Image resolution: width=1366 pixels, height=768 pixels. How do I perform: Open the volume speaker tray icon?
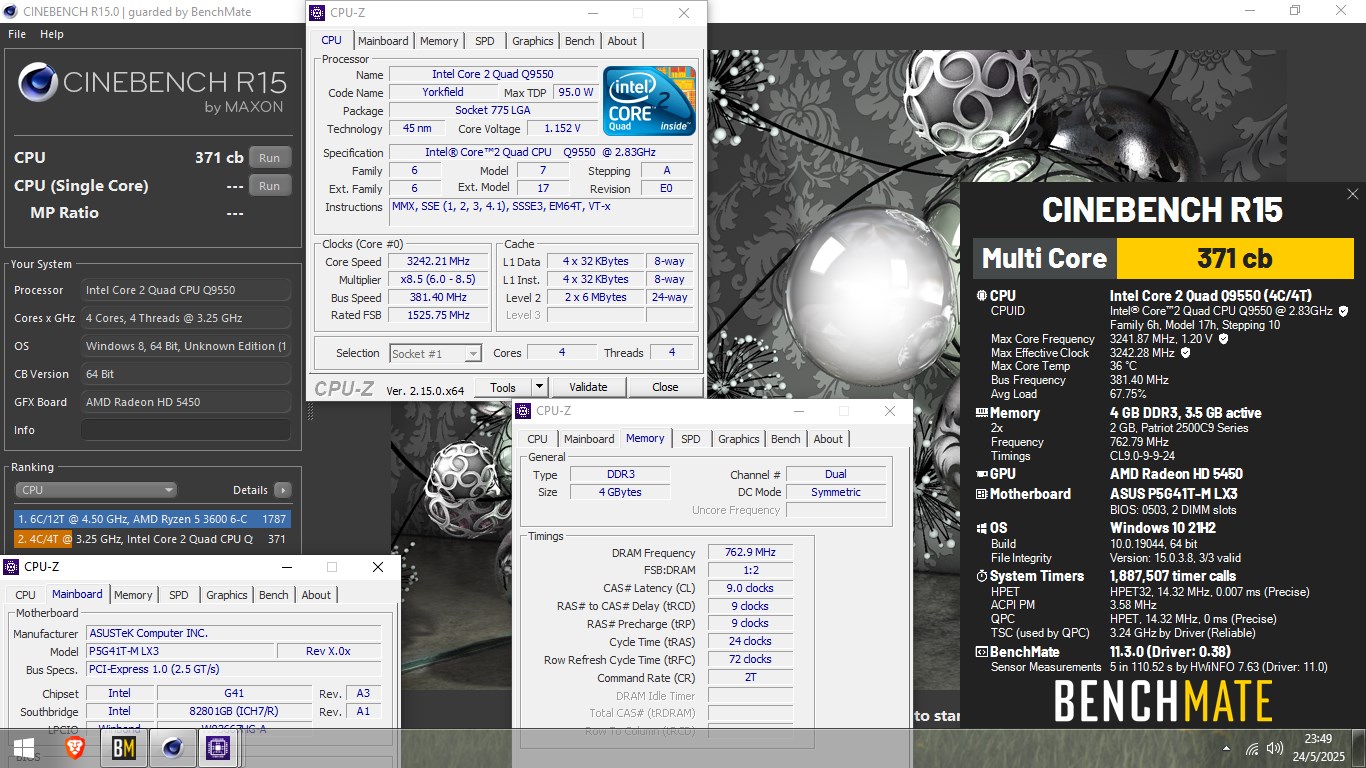click(x=1275, y=749)
